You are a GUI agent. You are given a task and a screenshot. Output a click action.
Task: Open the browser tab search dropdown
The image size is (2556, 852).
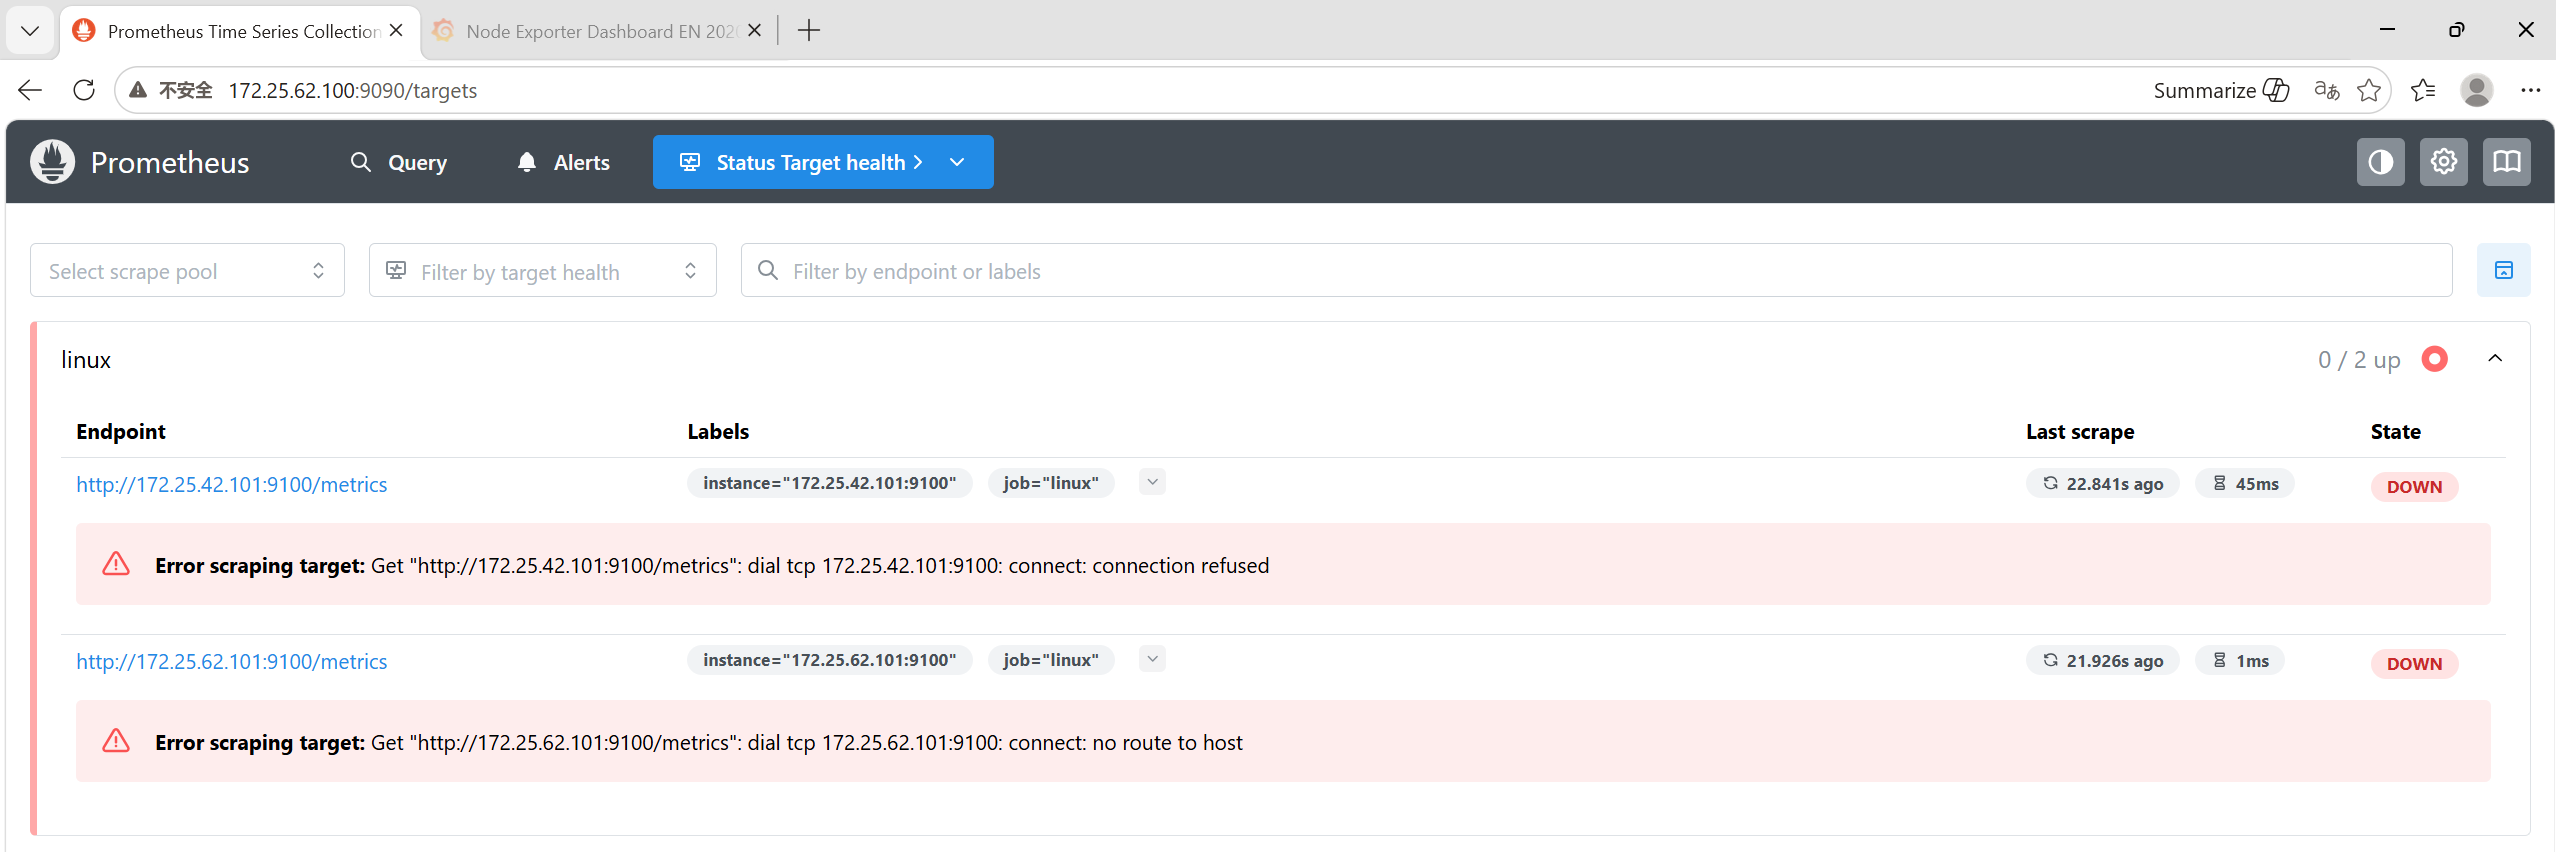pyautogui.click(x=30, y=31)
